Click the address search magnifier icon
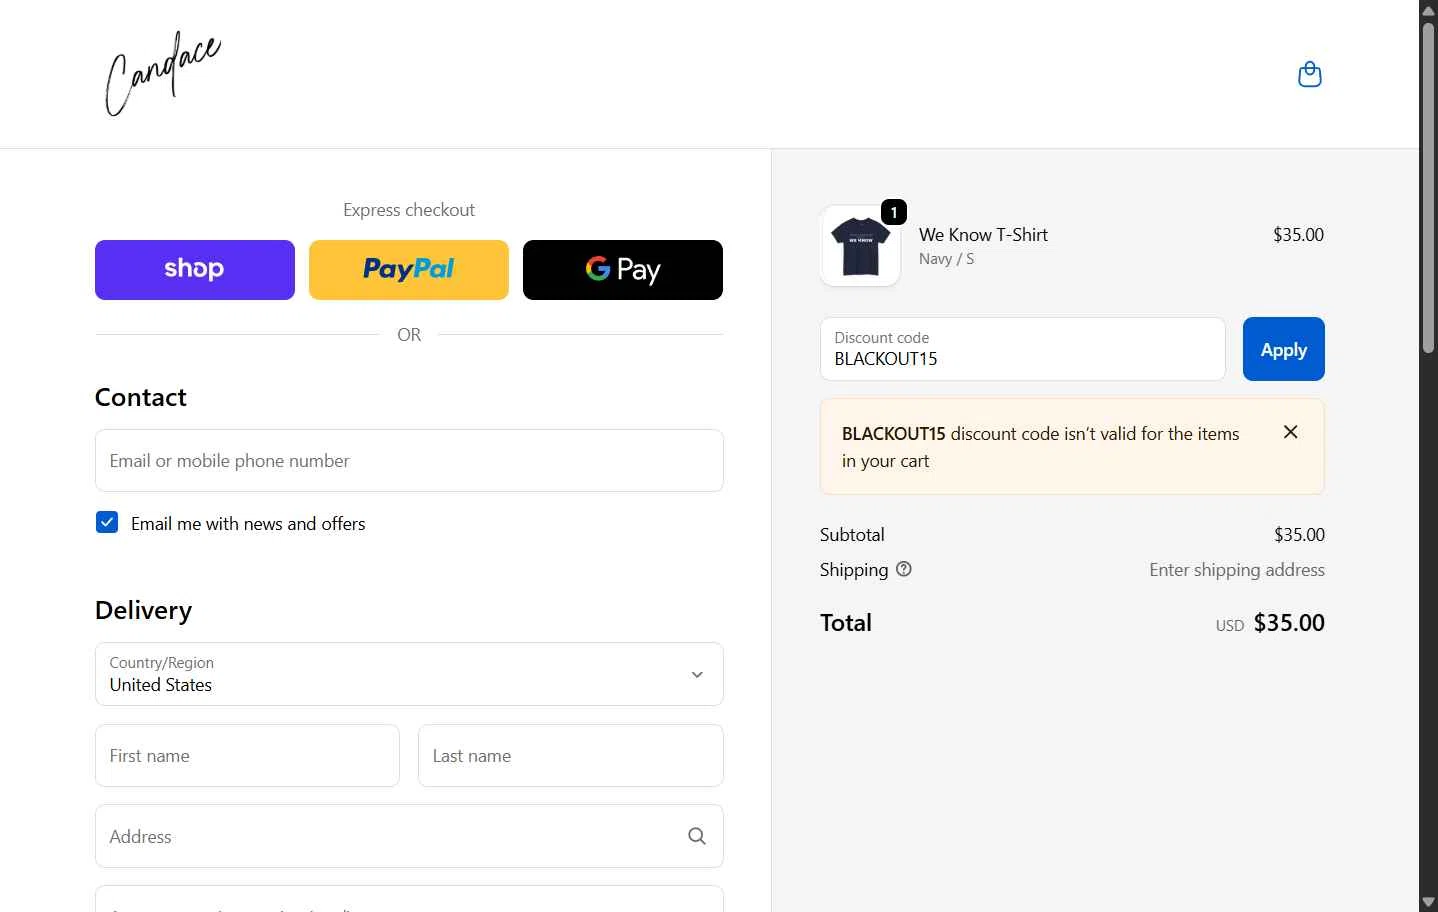 [697, 836]
